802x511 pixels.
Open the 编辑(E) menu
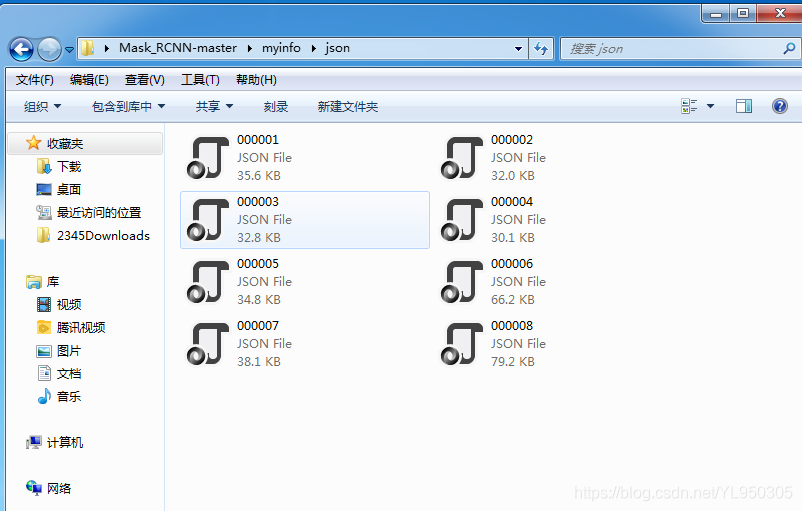[89, 80]
